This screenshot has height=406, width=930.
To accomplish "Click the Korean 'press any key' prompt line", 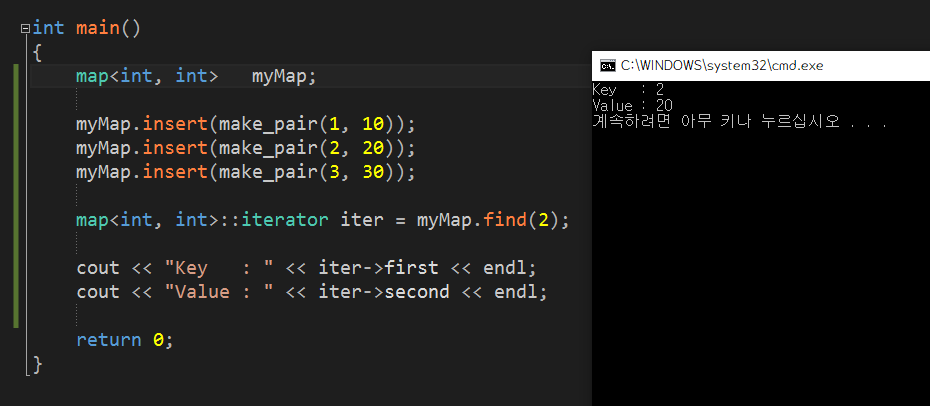I will coord(740,122).
